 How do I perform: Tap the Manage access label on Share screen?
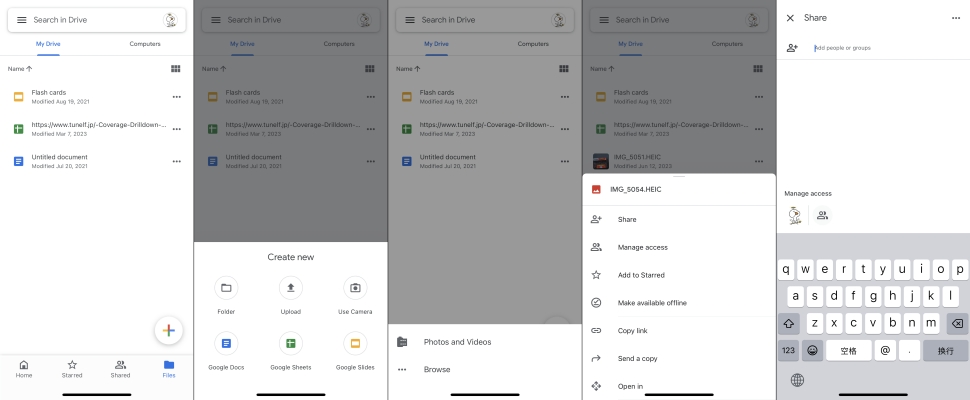tap(808, 194)
